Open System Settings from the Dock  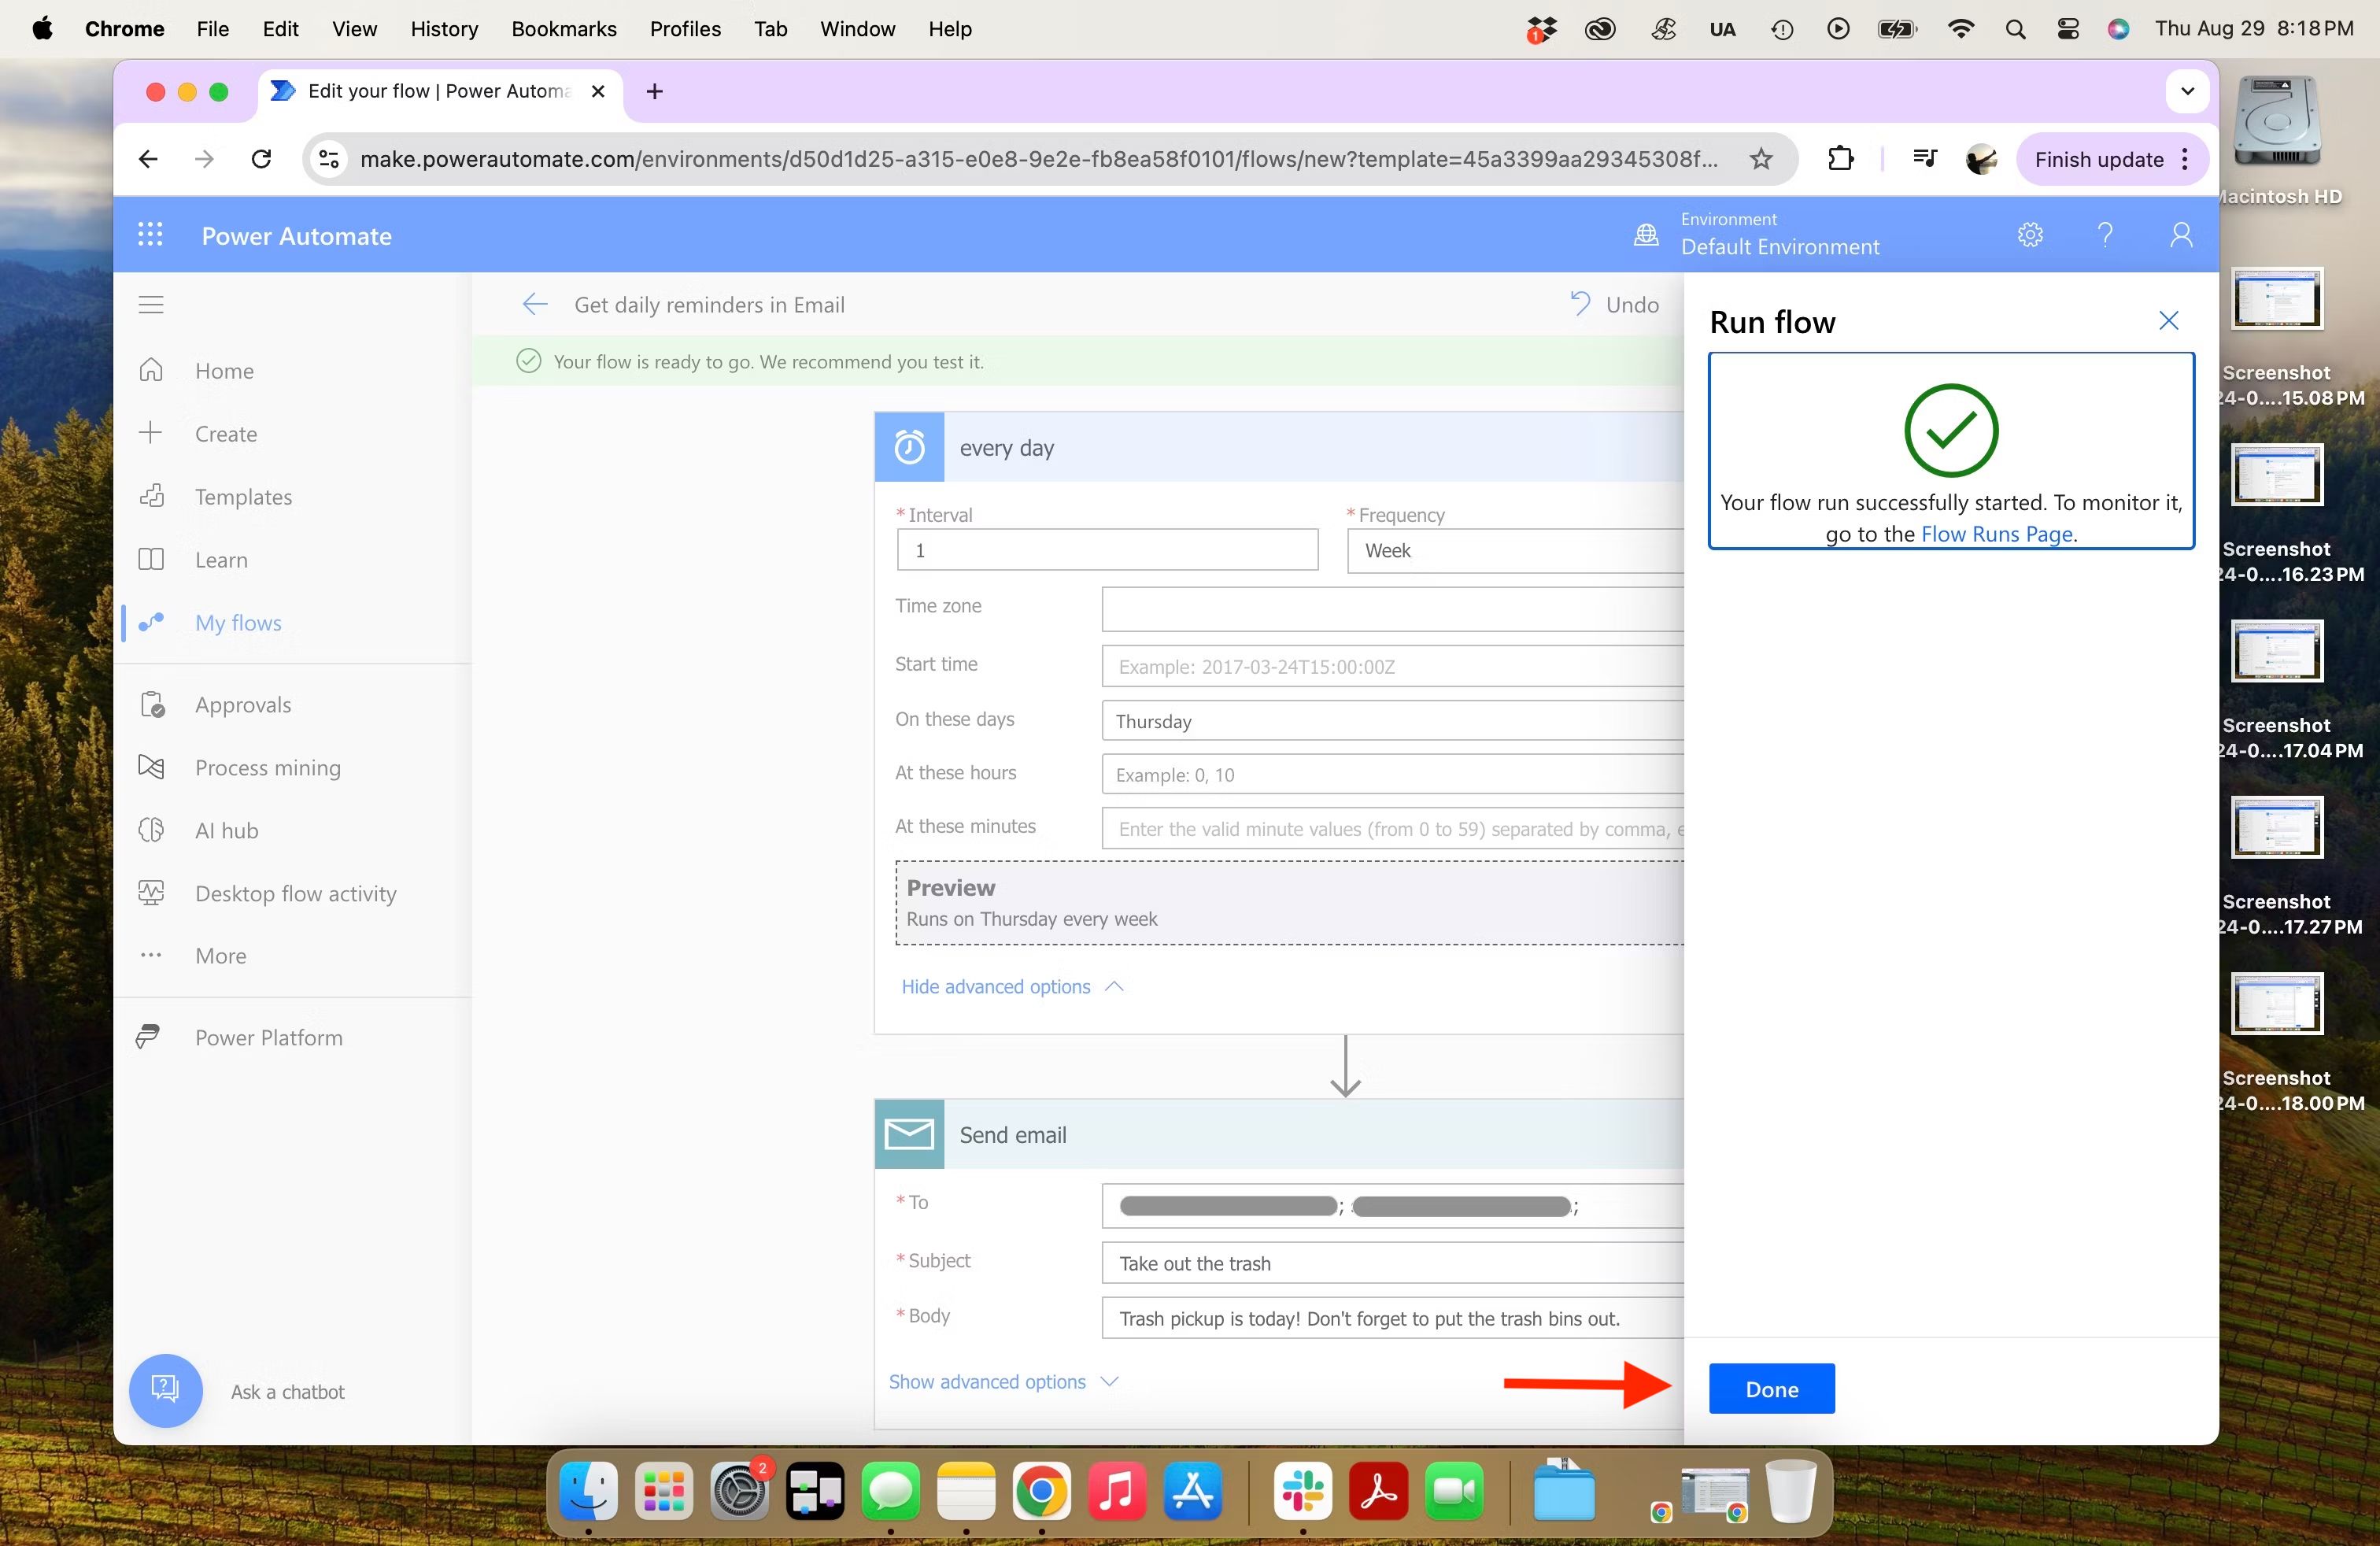pyautogui.click(x=739, y=1491)
